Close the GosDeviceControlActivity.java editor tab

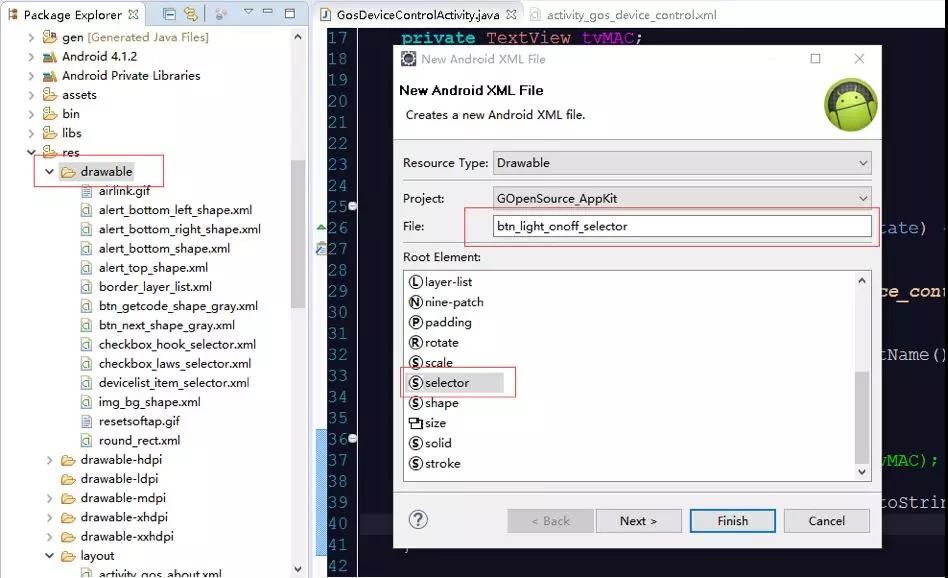(x=511, y=14)
